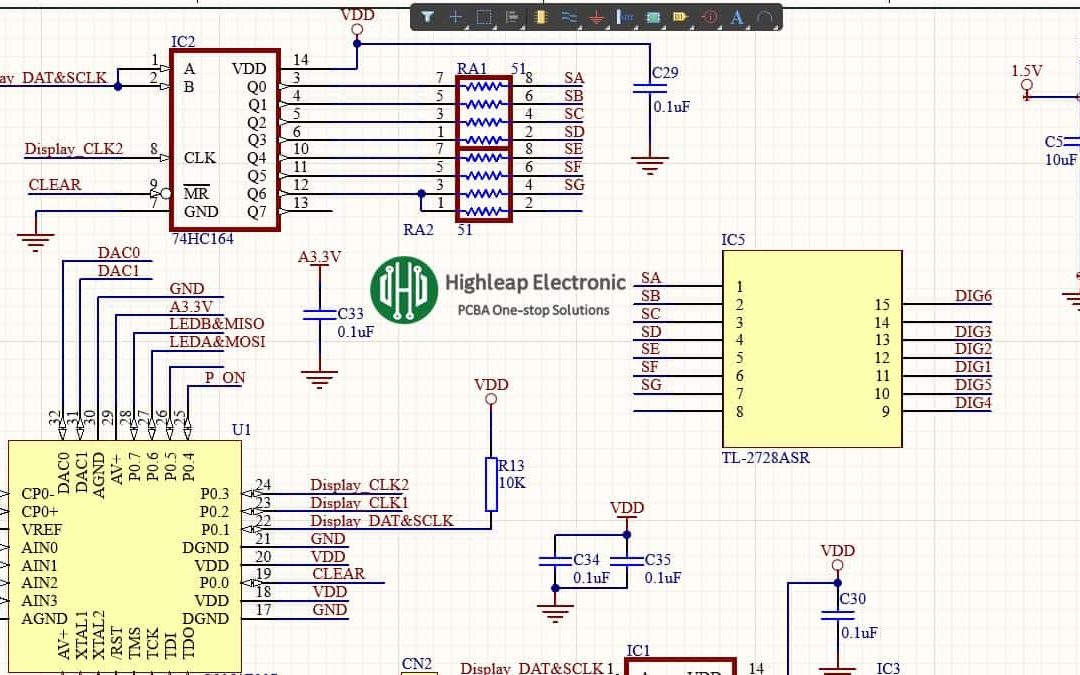Select capacitor C34 symbol
Viewport: 1080px width, 675px height.
pyautogui.click(x=555, y=561)
